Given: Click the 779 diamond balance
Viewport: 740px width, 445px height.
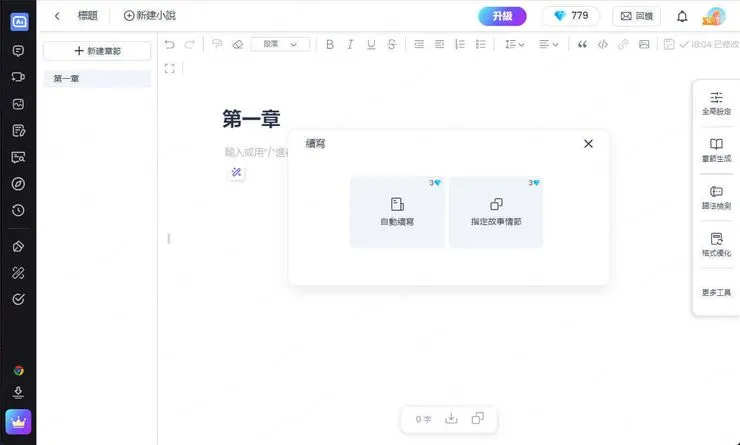Looking at the screenshot, I should [571, 16].
